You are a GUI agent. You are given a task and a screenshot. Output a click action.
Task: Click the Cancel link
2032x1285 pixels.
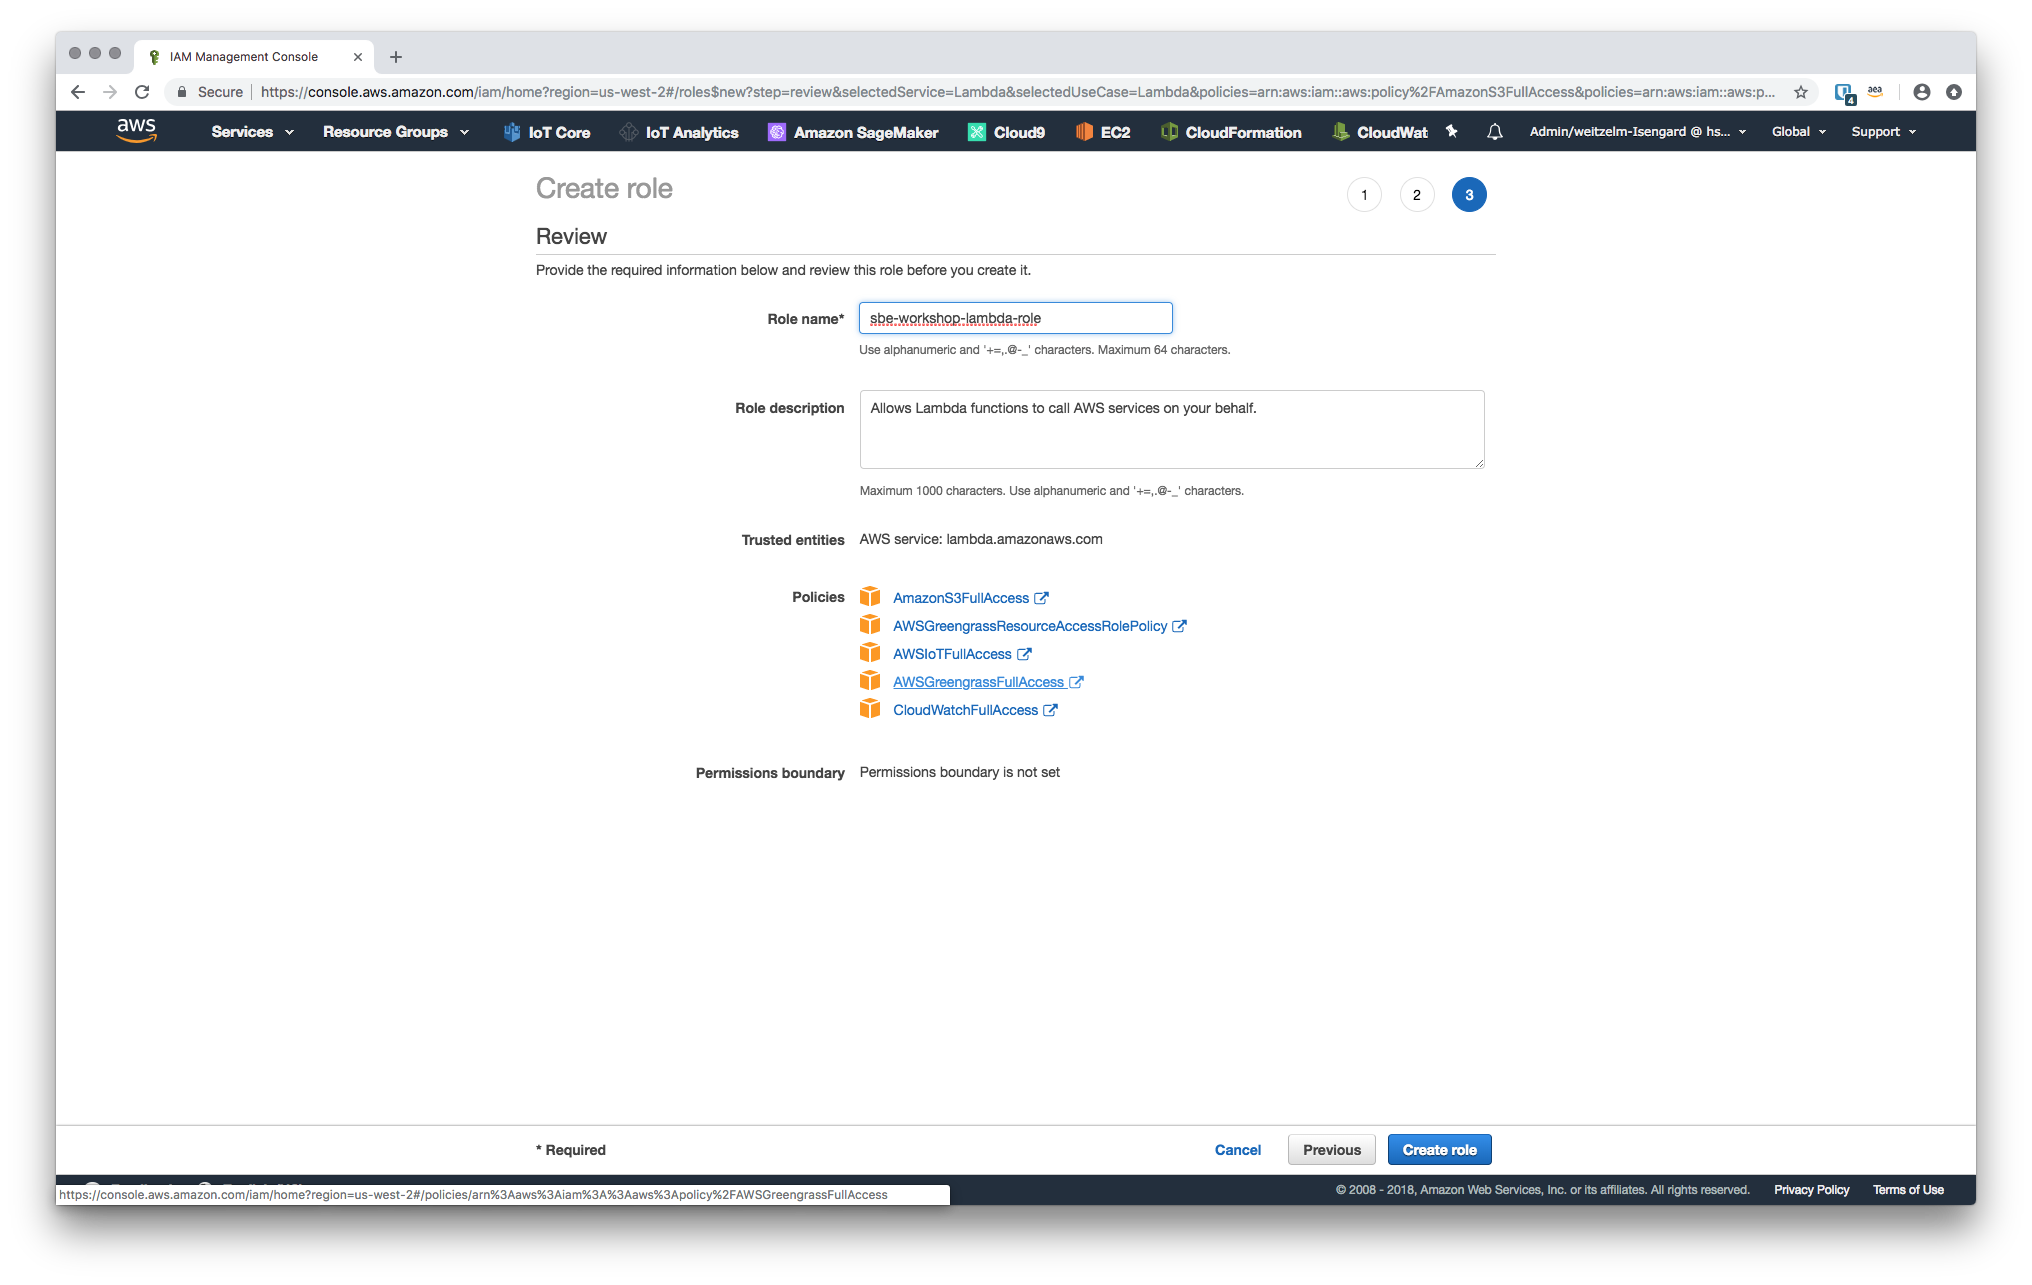pos(1238,1150)
